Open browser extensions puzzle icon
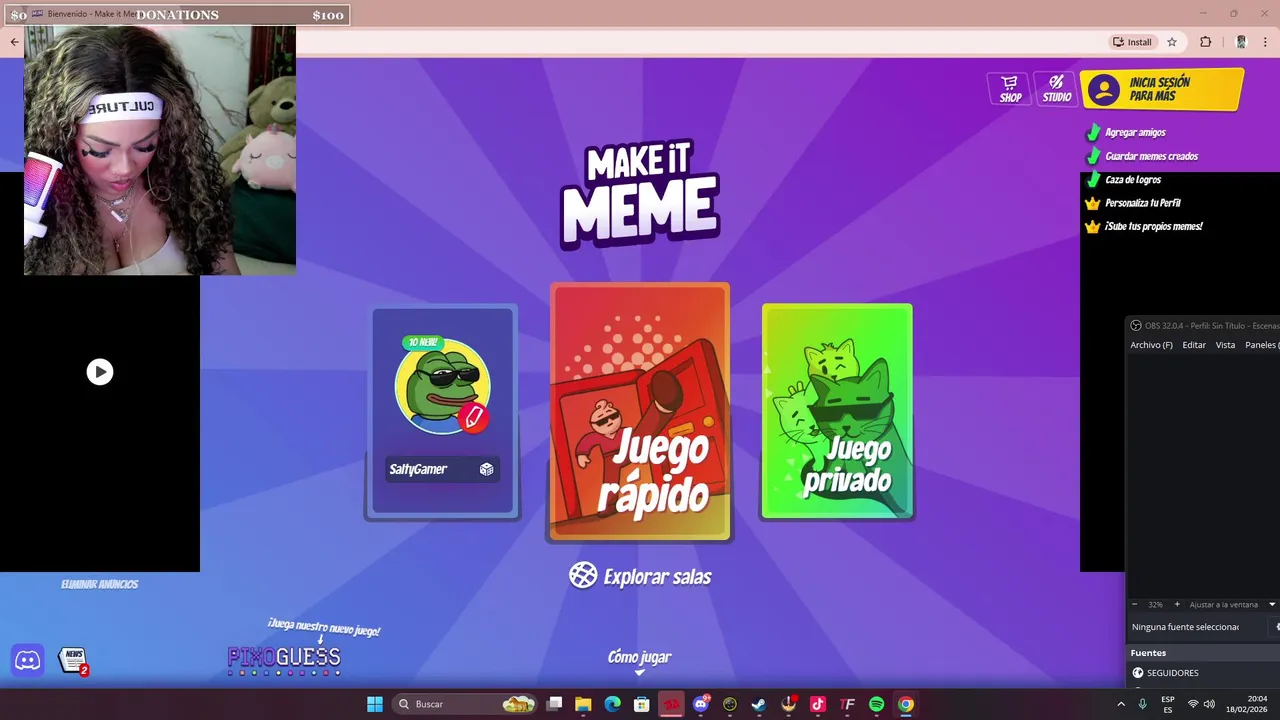This screenshot has height=720, width=1280. click(1205, 42)
